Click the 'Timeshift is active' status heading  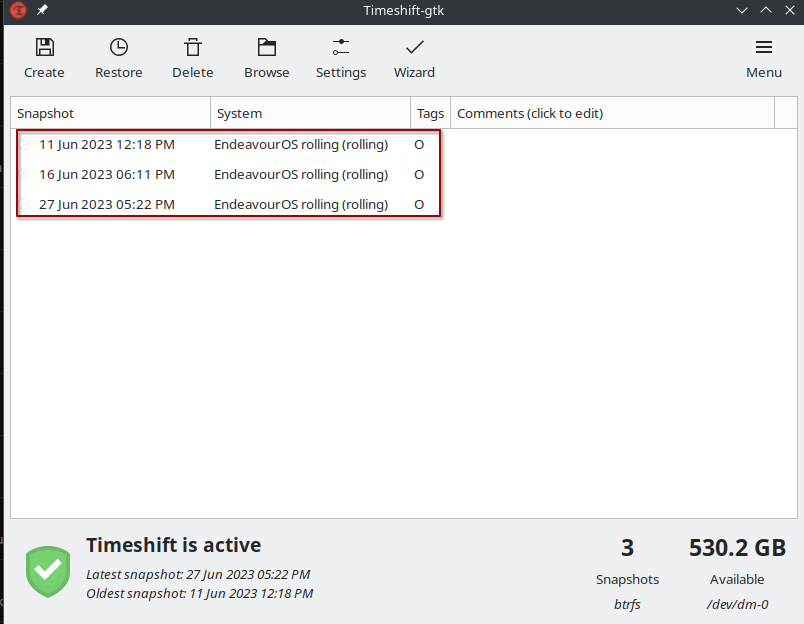point(173,545)
